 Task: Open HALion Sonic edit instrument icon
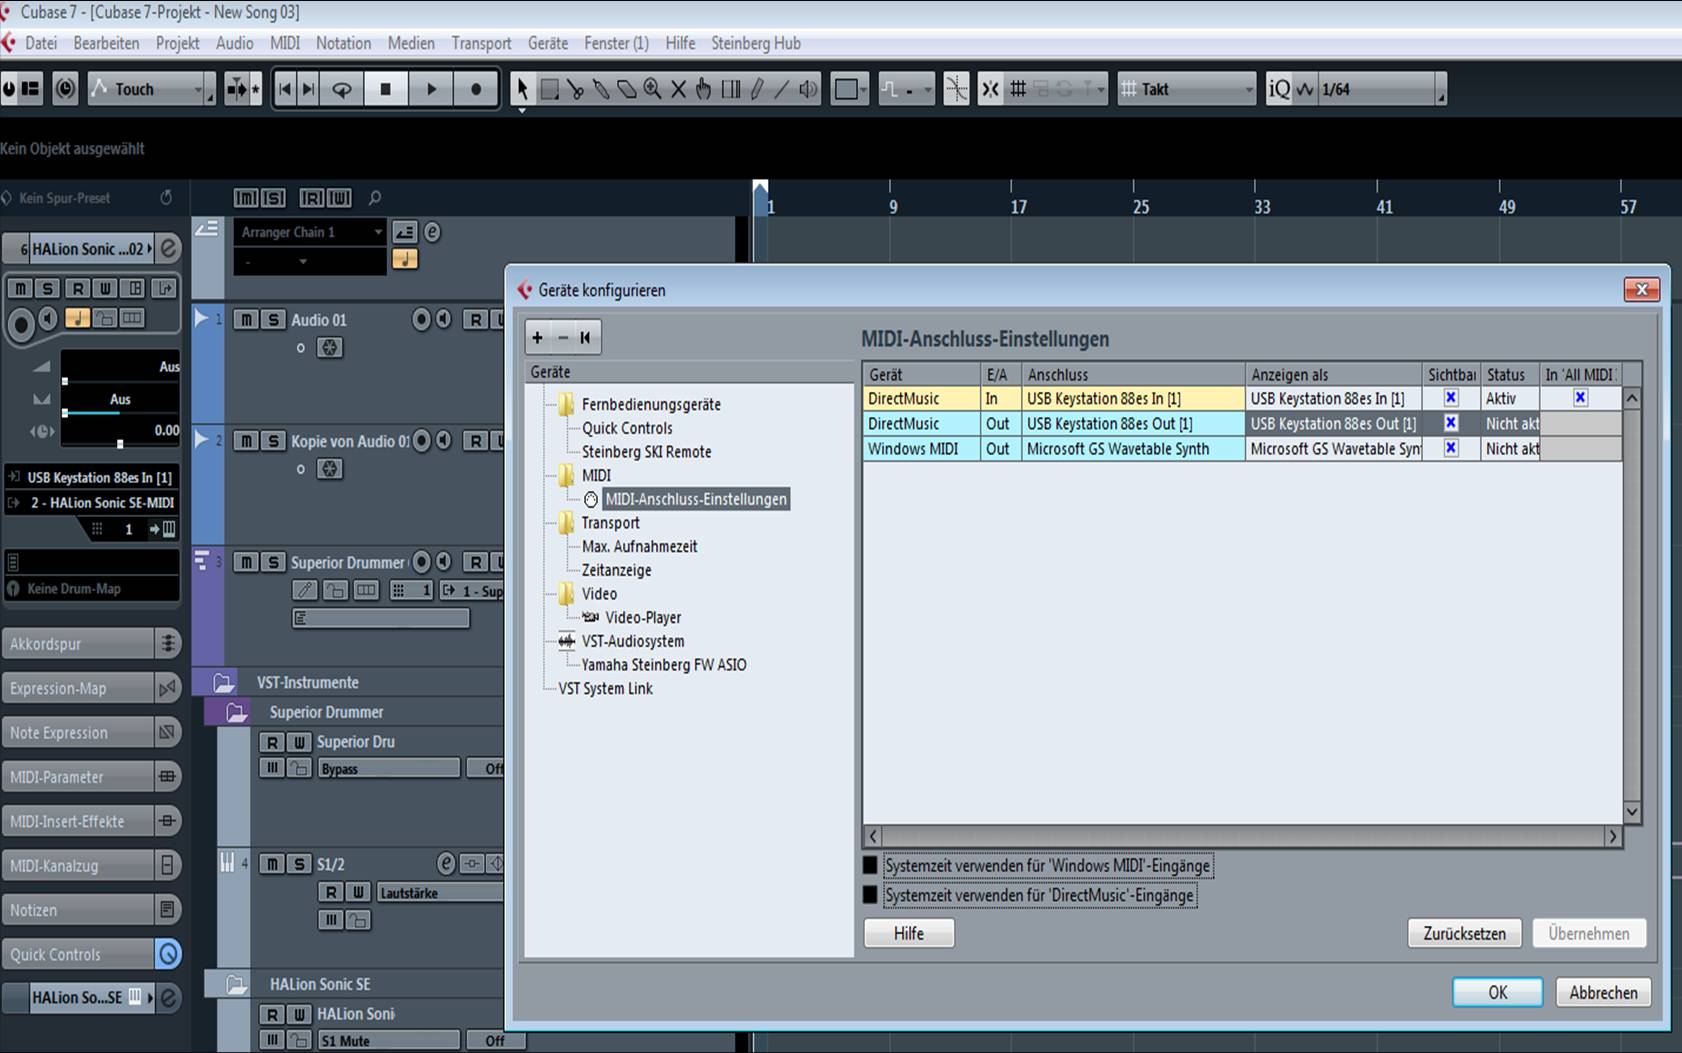pyautogui.click(x=169, y=249)
